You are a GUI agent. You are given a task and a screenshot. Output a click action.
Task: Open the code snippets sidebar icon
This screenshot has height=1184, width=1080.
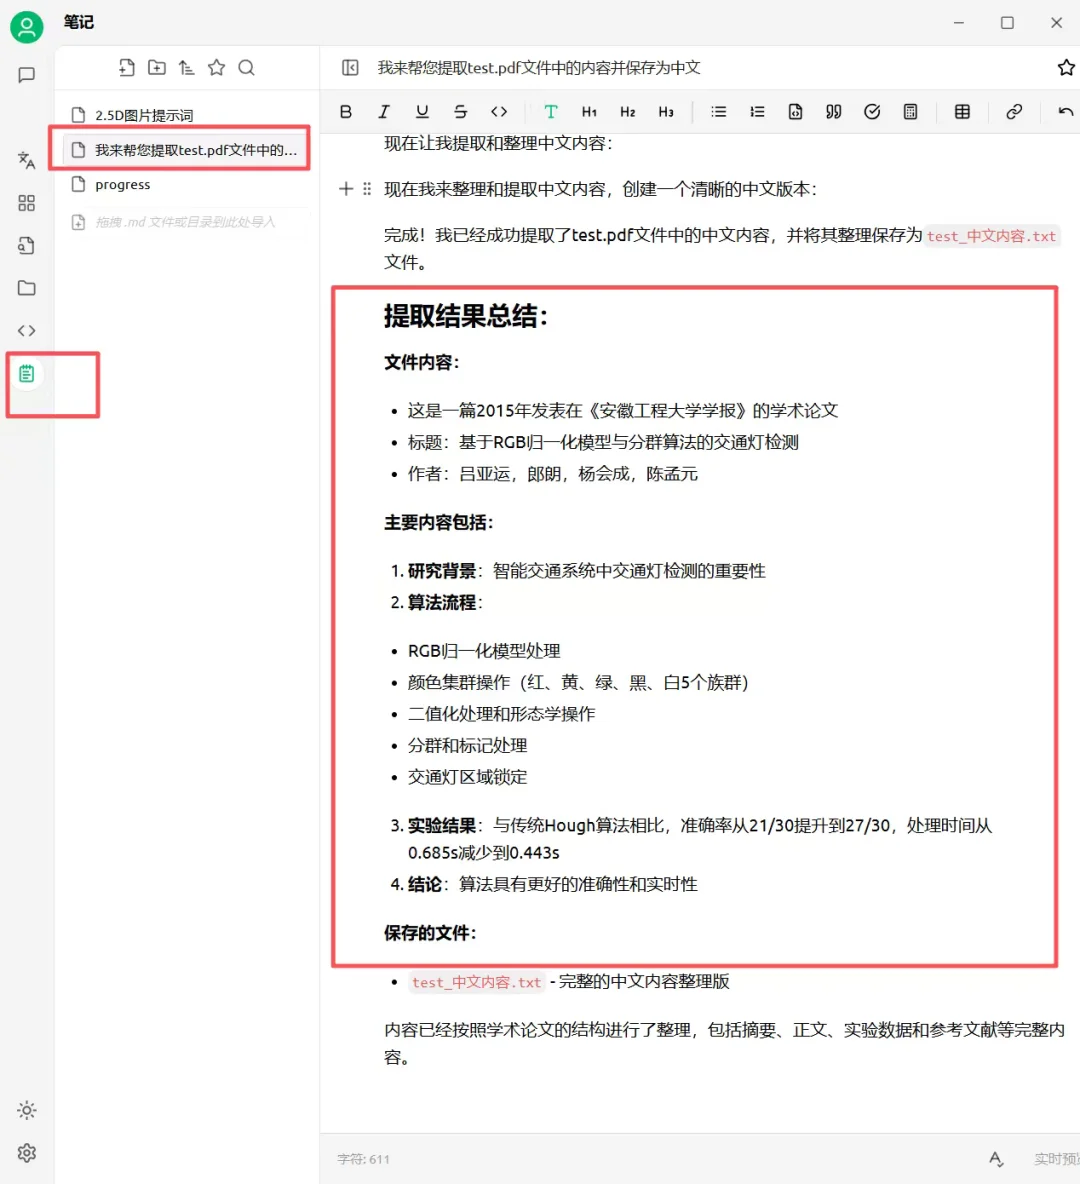coord(26,330)
